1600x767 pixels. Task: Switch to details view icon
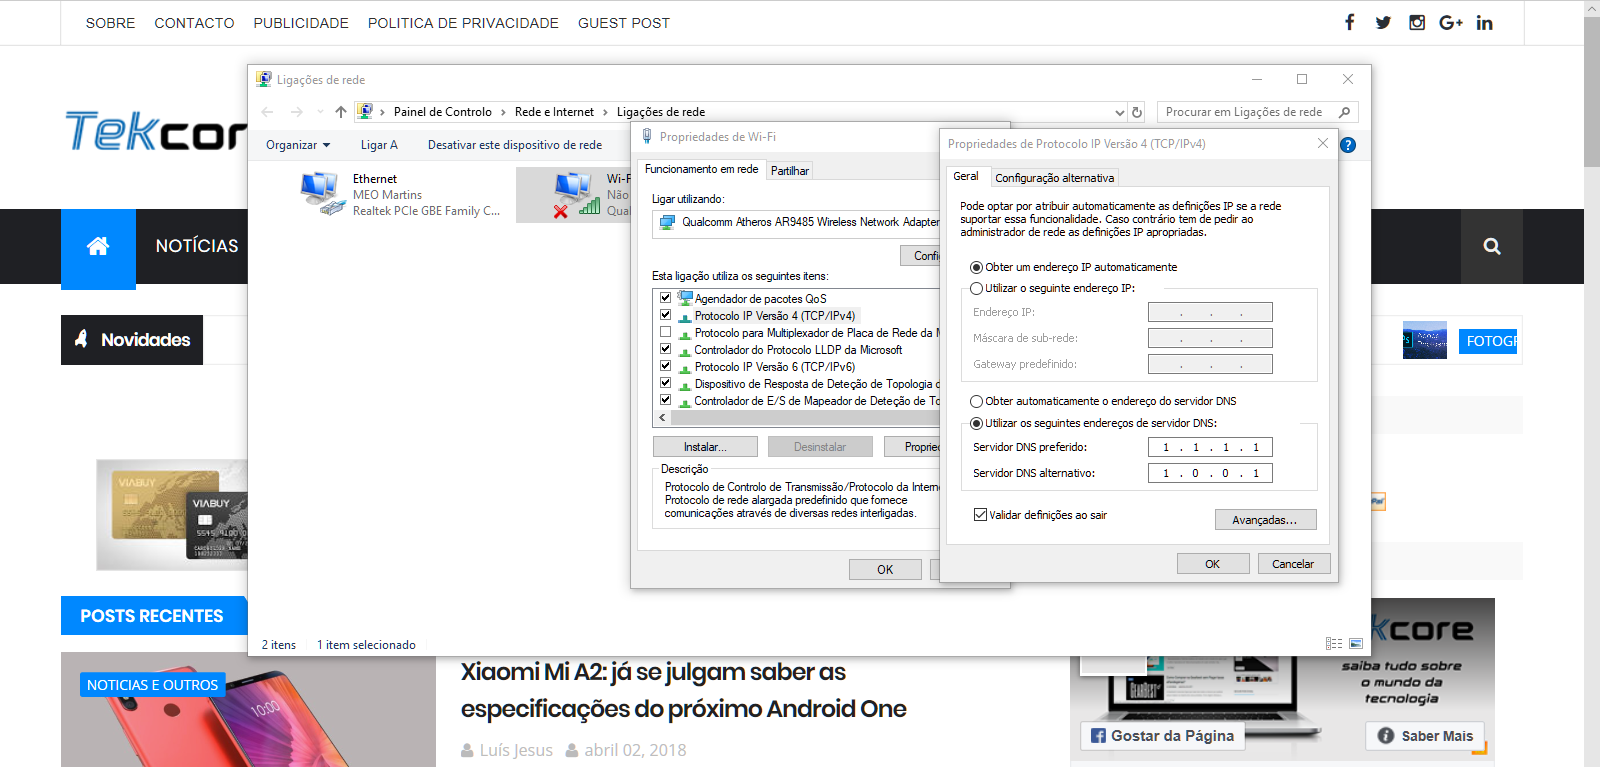coord(1334,644)
